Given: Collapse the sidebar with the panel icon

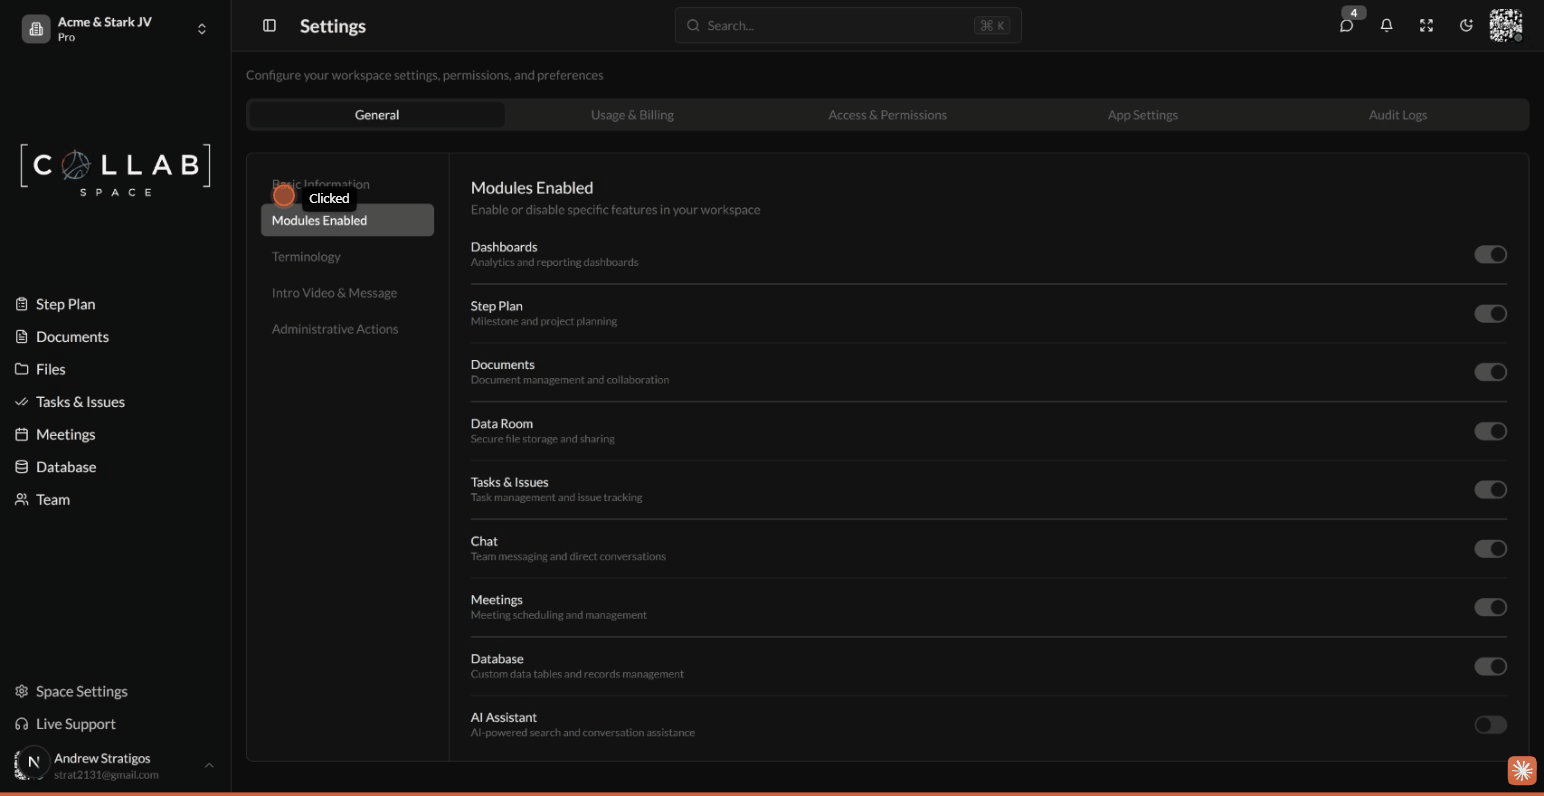Looking at the screenshot, I should (269, 25).
